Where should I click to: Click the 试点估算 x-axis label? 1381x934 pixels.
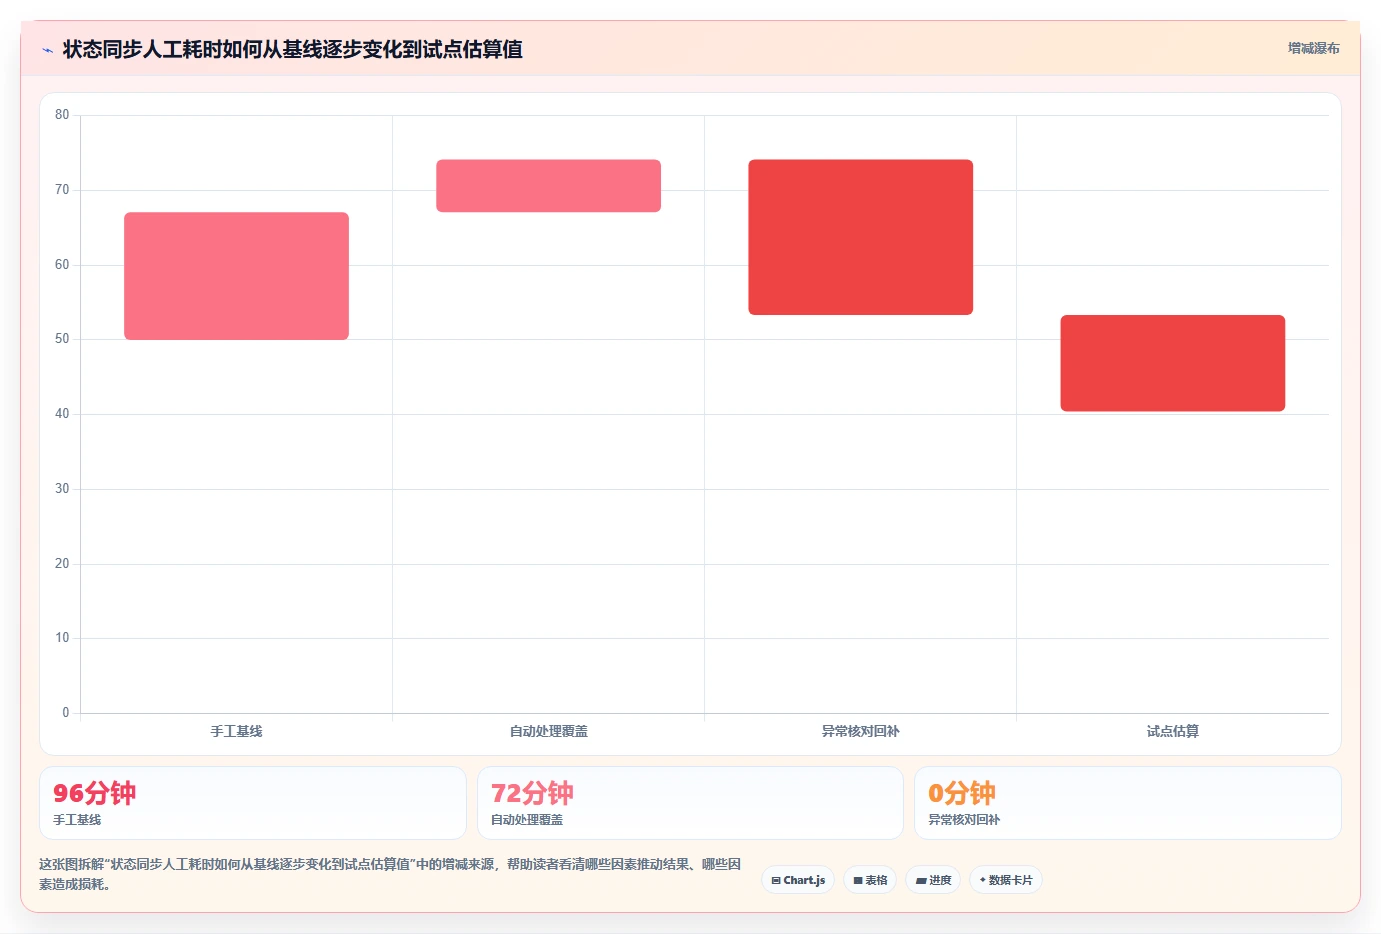coord(1172,731)
